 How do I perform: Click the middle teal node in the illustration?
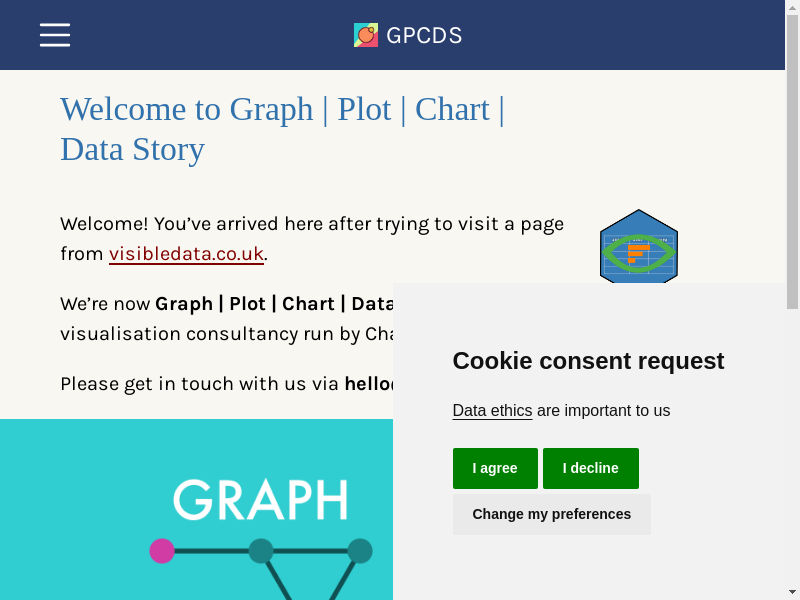(x=261, y=551)
